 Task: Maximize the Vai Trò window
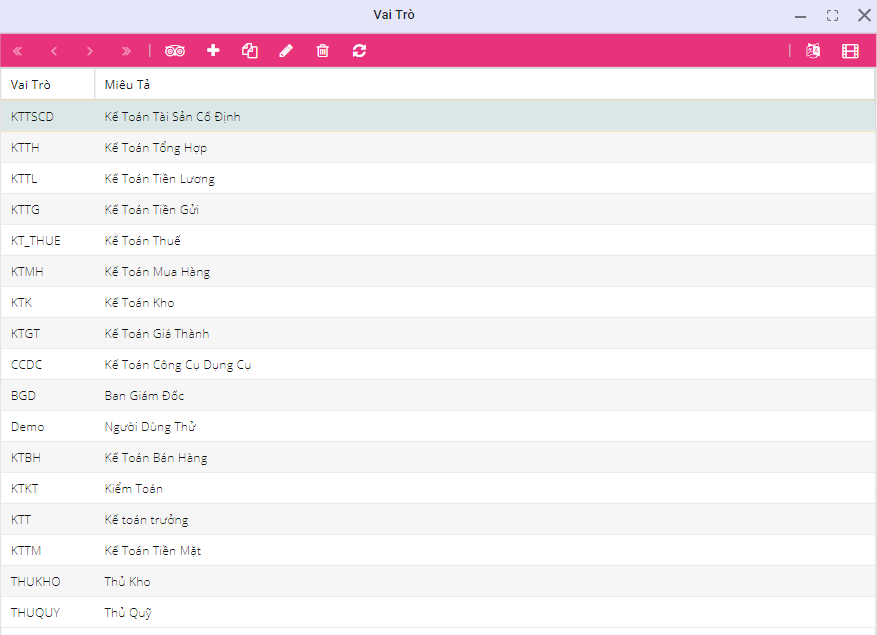coord(832,15)
